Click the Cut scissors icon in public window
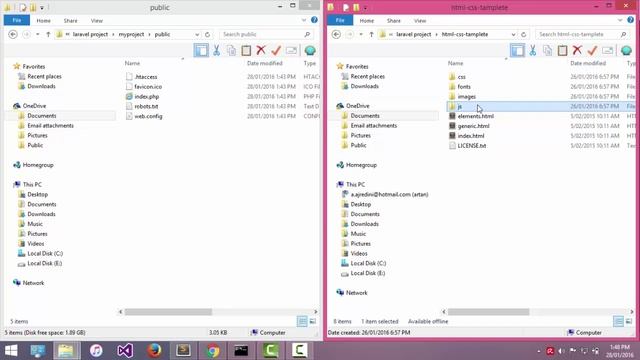The image size is (640, 360). [216, 51]
